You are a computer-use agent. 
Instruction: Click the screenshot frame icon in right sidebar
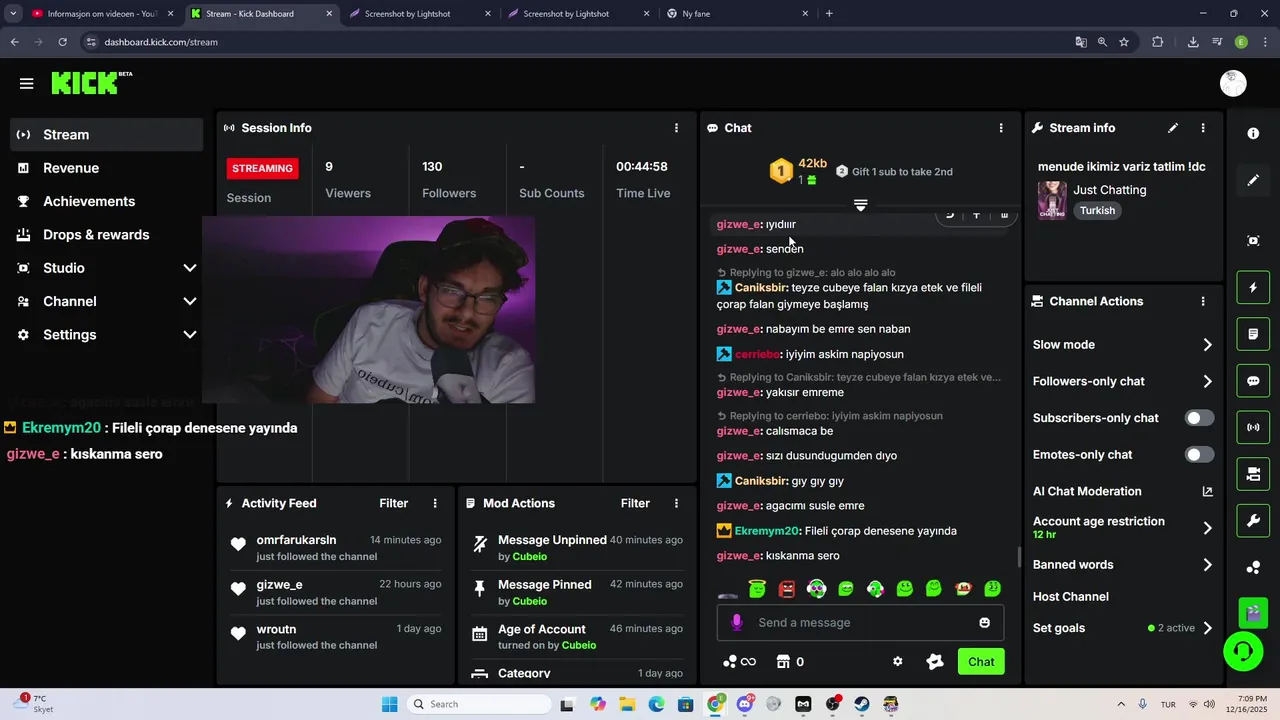[x=1253, y=241]
